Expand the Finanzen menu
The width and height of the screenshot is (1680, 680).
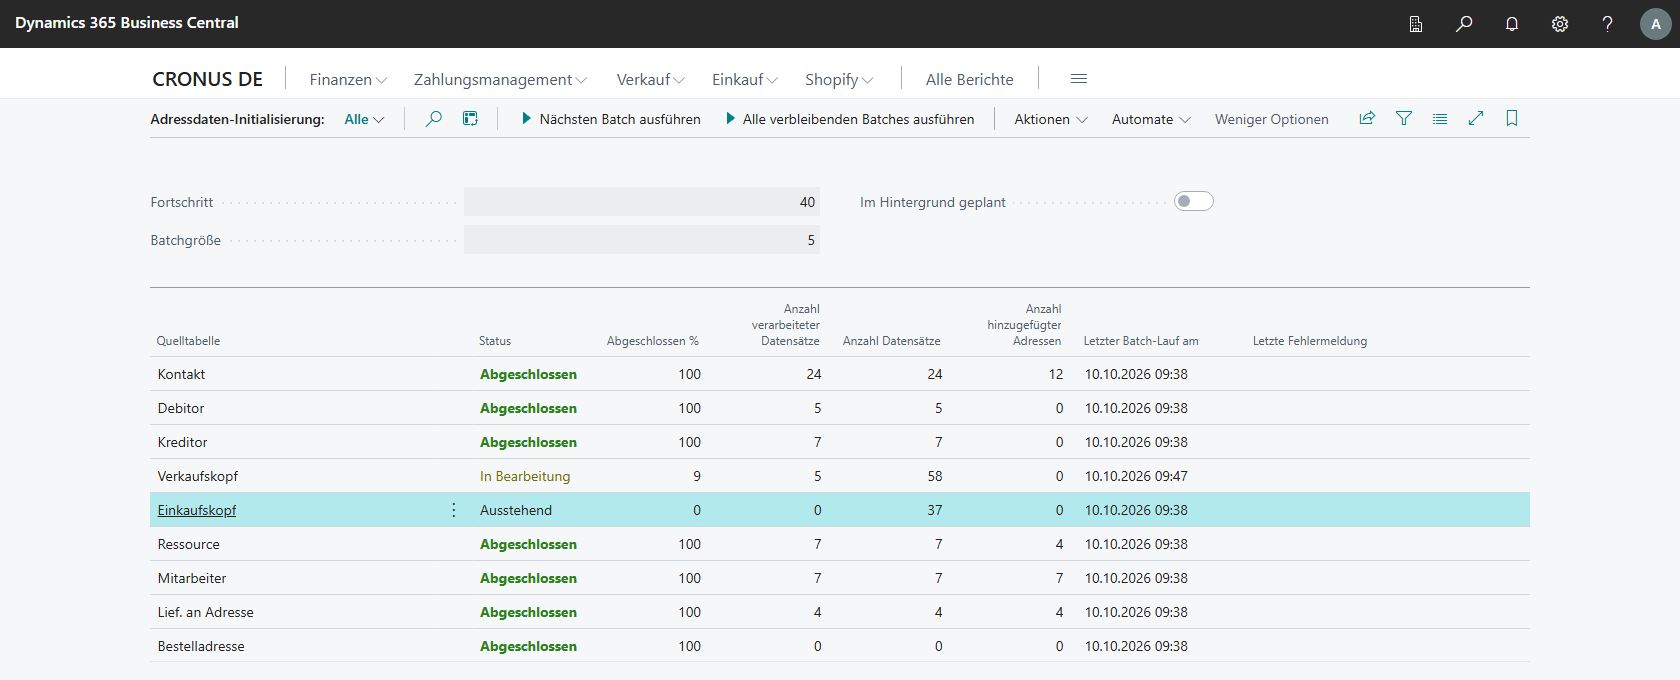pyautogui.click(x=348, y=80)
